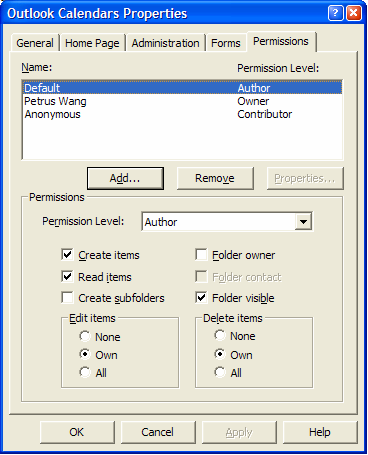This screenshot has width=368, height=455.
Task: Click the Add... button
Action: pyautogui.click(x=125, y=178)
